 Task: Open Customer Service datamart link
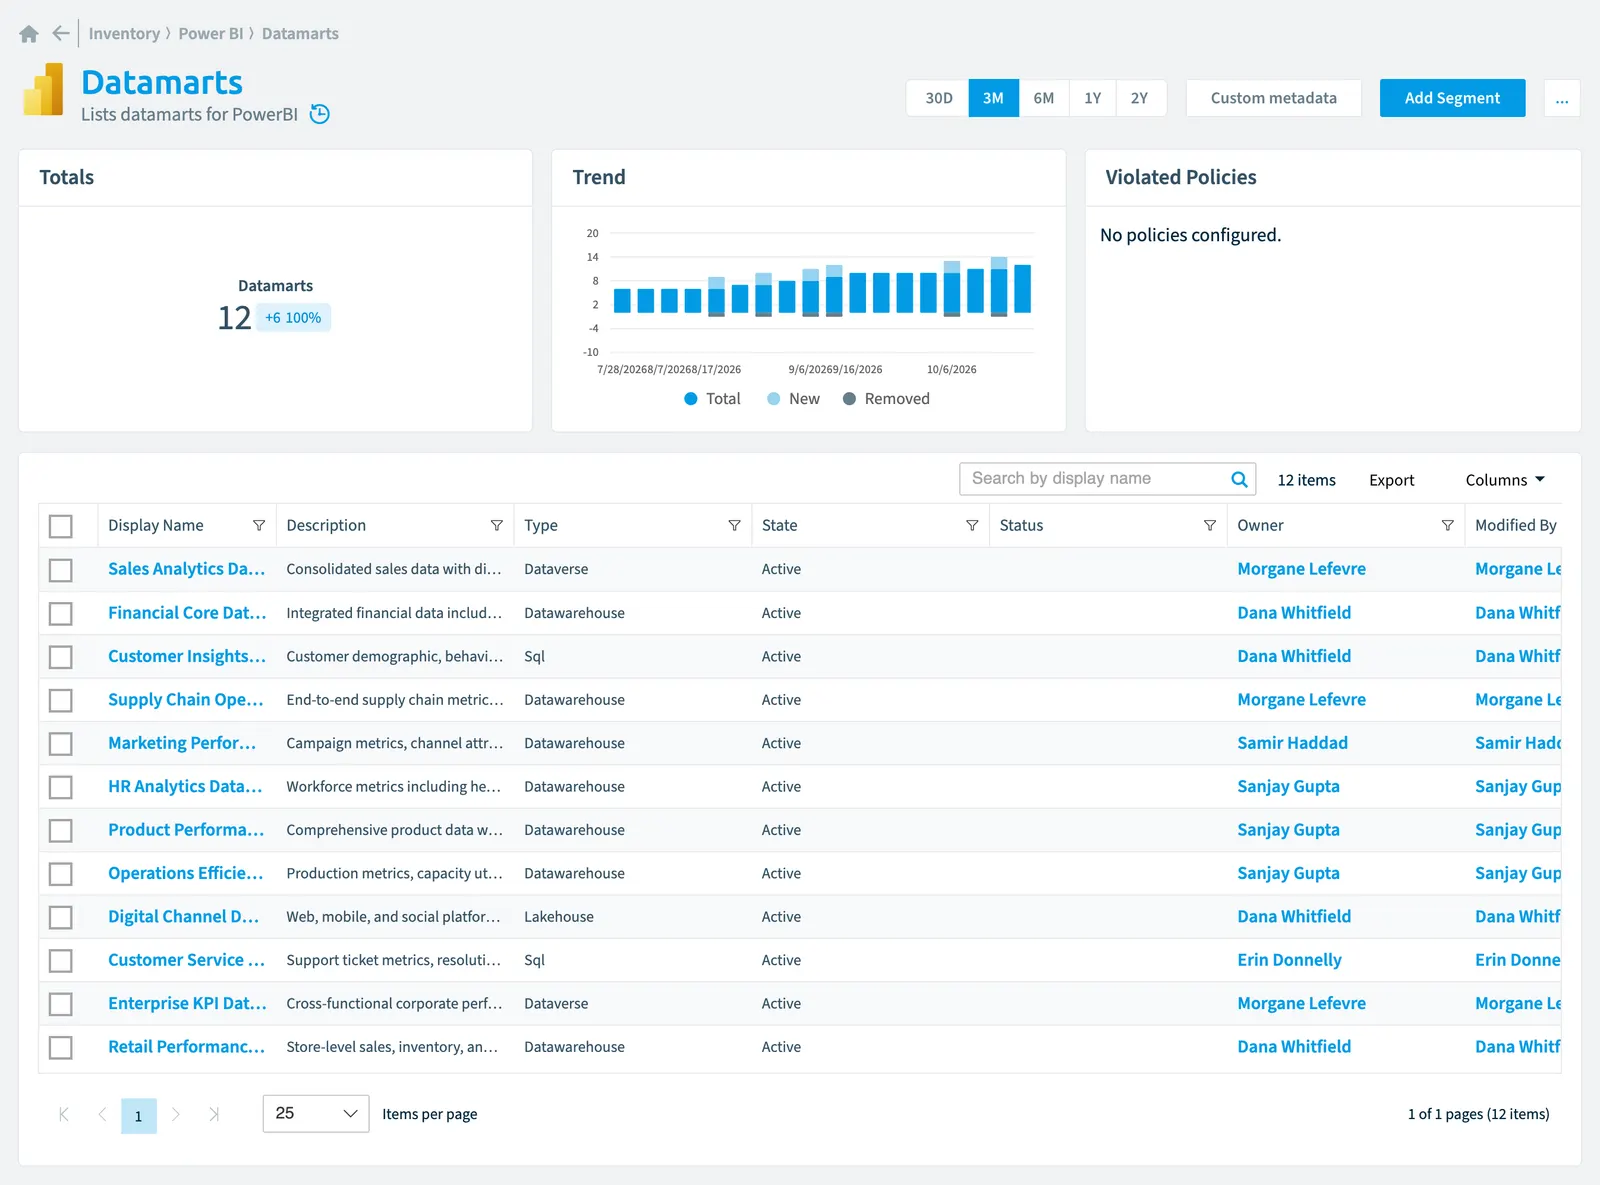click(x=186, y=960)
